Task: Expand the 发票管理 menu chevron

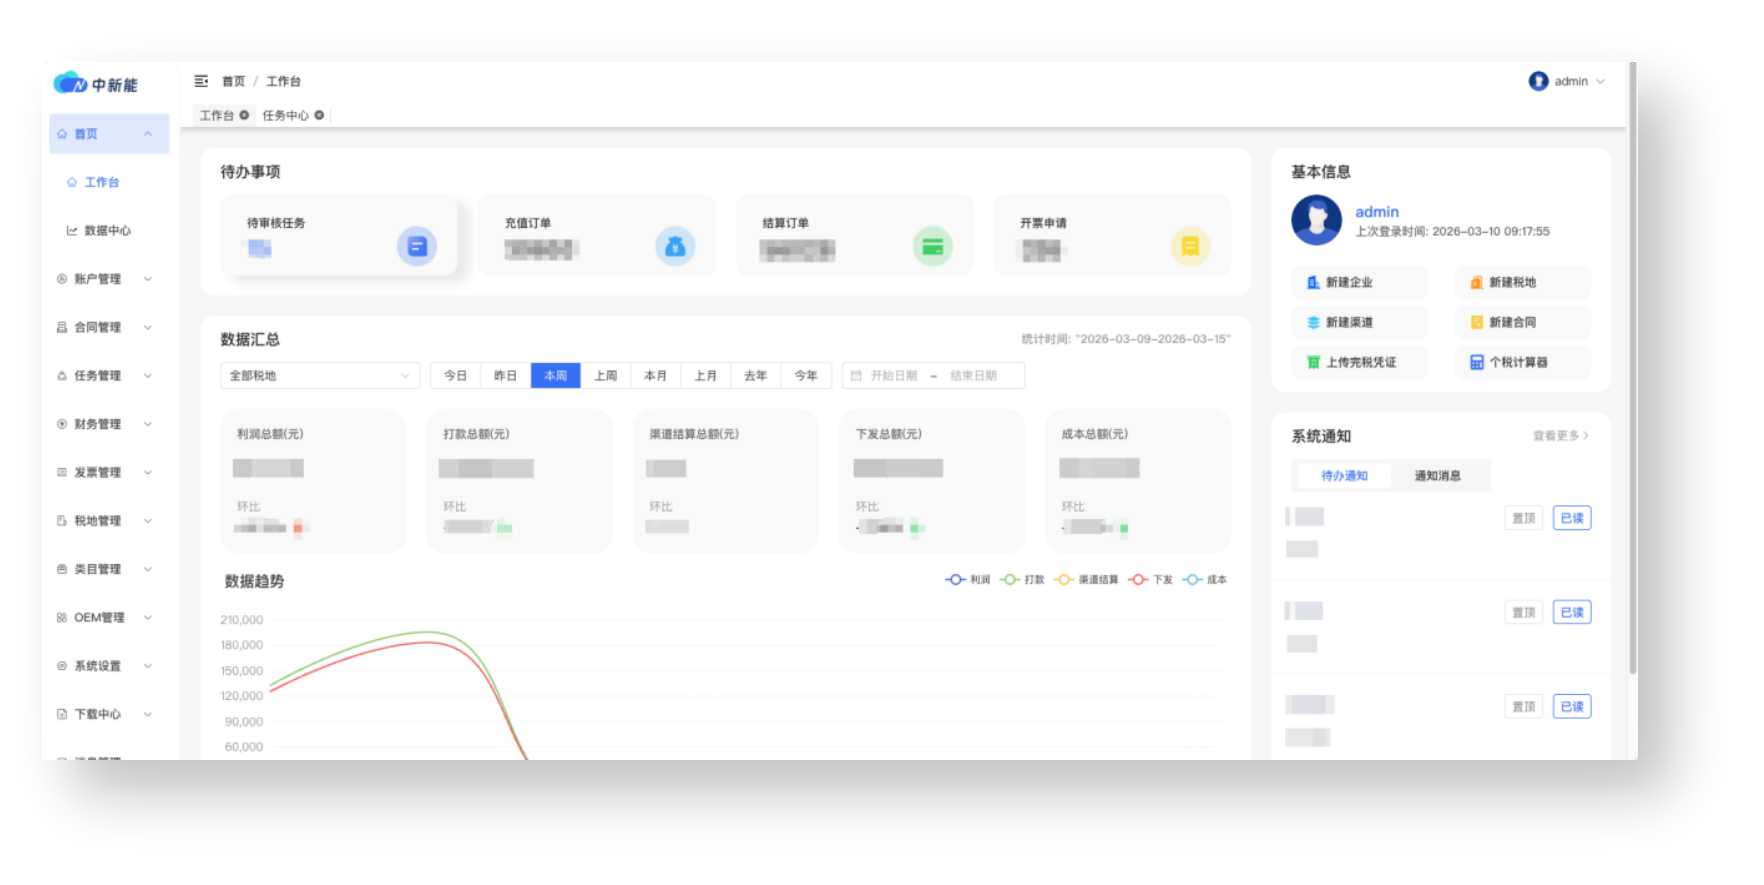Action: click(148, 472)
